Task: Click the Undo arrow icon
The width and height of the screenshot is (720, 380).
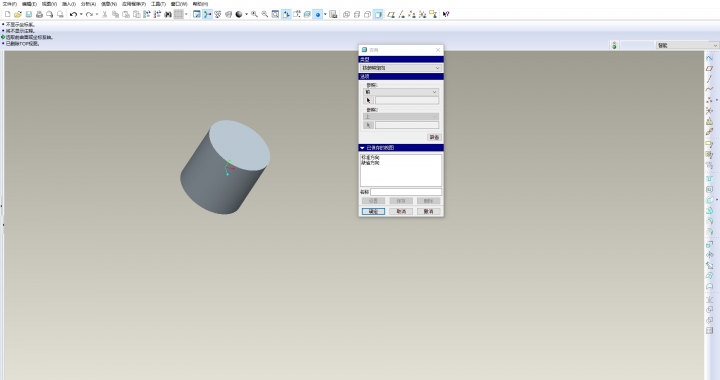Action: point(73,14)
